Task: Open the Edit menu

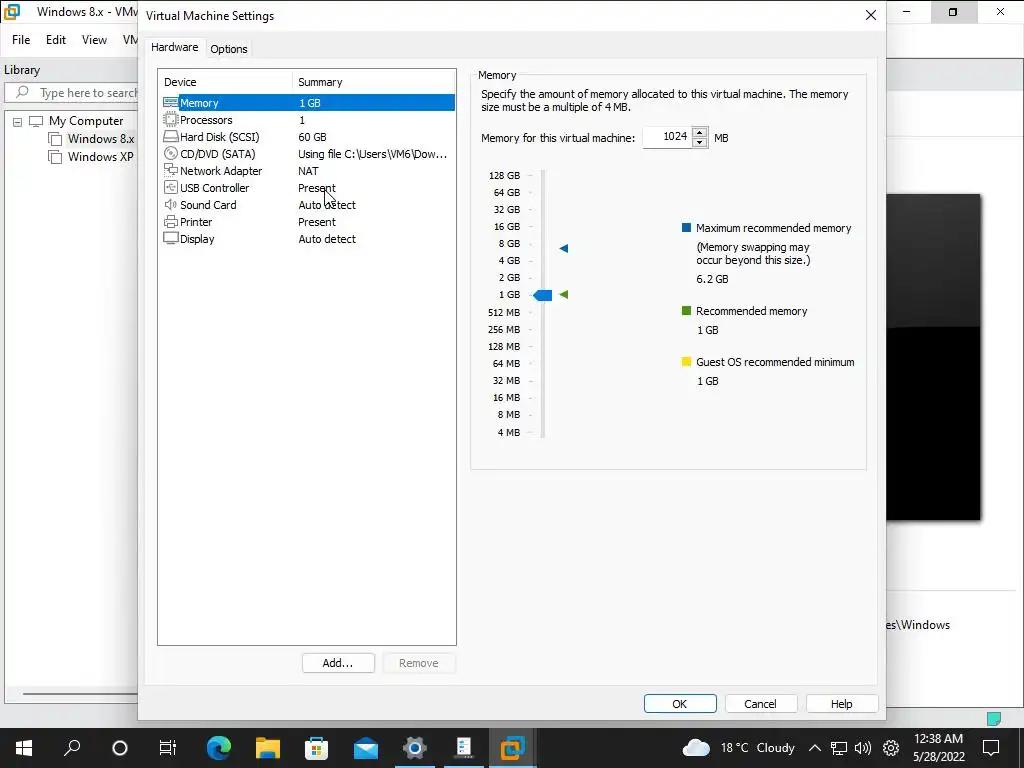Action: [56, 40]
